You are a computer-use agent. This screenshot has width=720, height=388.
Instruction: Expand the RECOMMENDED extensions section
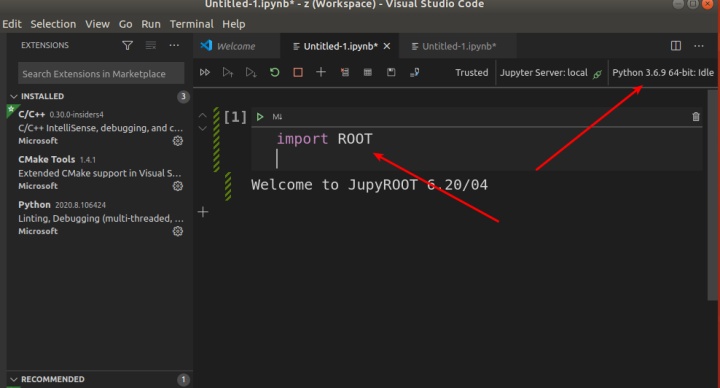(14, 379)
